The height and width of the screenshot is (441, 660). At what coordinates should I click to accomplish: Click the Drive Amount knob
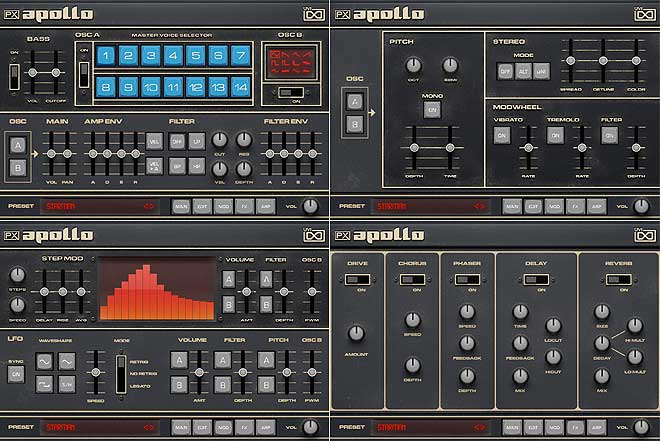coord(358,335)
